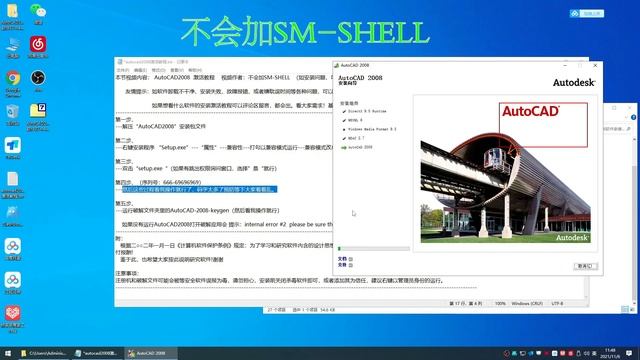Screen dimensions: 640x360
Task: Click the Setup.exe properties line in Notepad
Action: tap(224, 147)
